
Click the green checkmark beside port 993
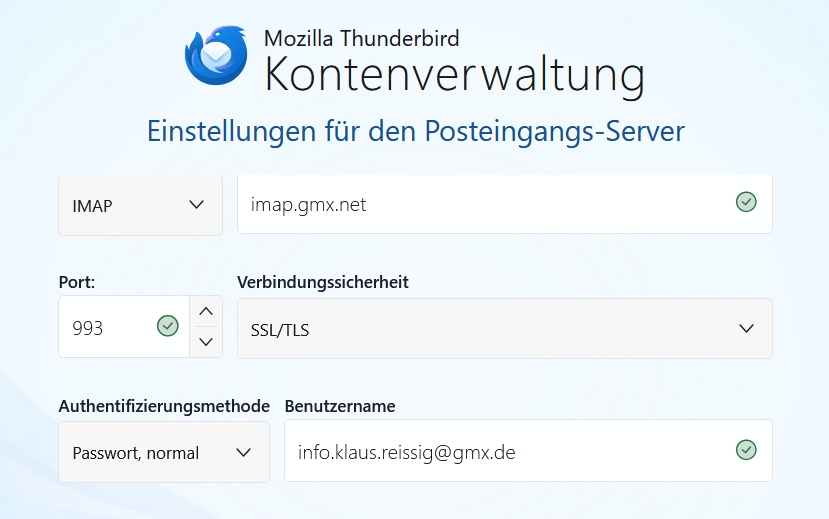coord(167,326)
